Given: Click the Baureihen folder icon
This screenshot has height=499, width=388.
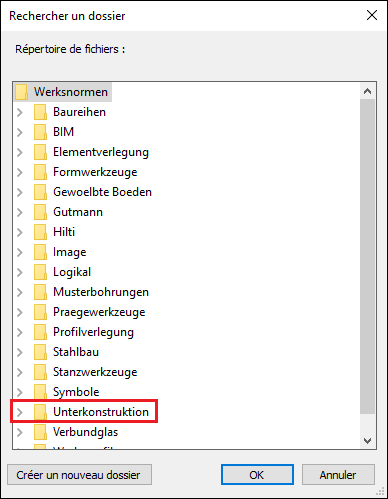Looking at the screenshot, I should coord(40,112).
